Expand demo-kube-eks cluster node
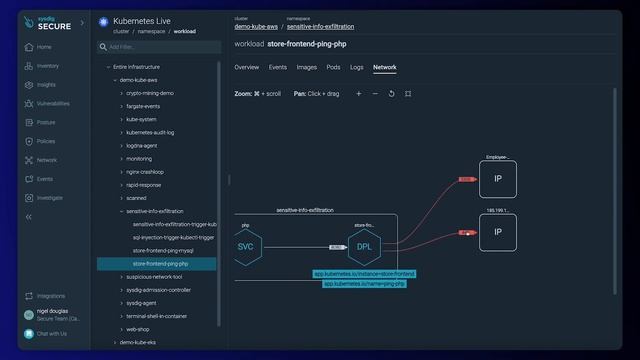Viewport: 640px width, 360px height. coord(115,342)
